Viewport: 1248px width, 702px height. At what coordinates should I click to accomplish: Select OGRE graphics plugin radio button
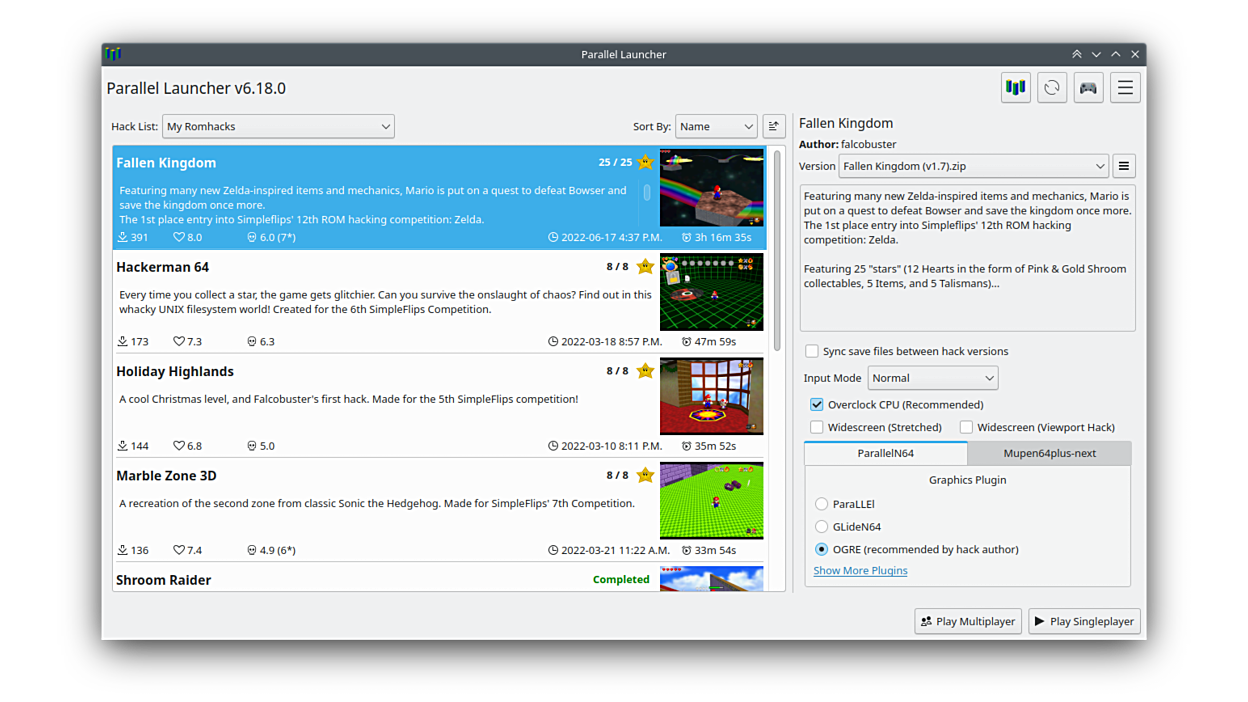pos(821,549)
